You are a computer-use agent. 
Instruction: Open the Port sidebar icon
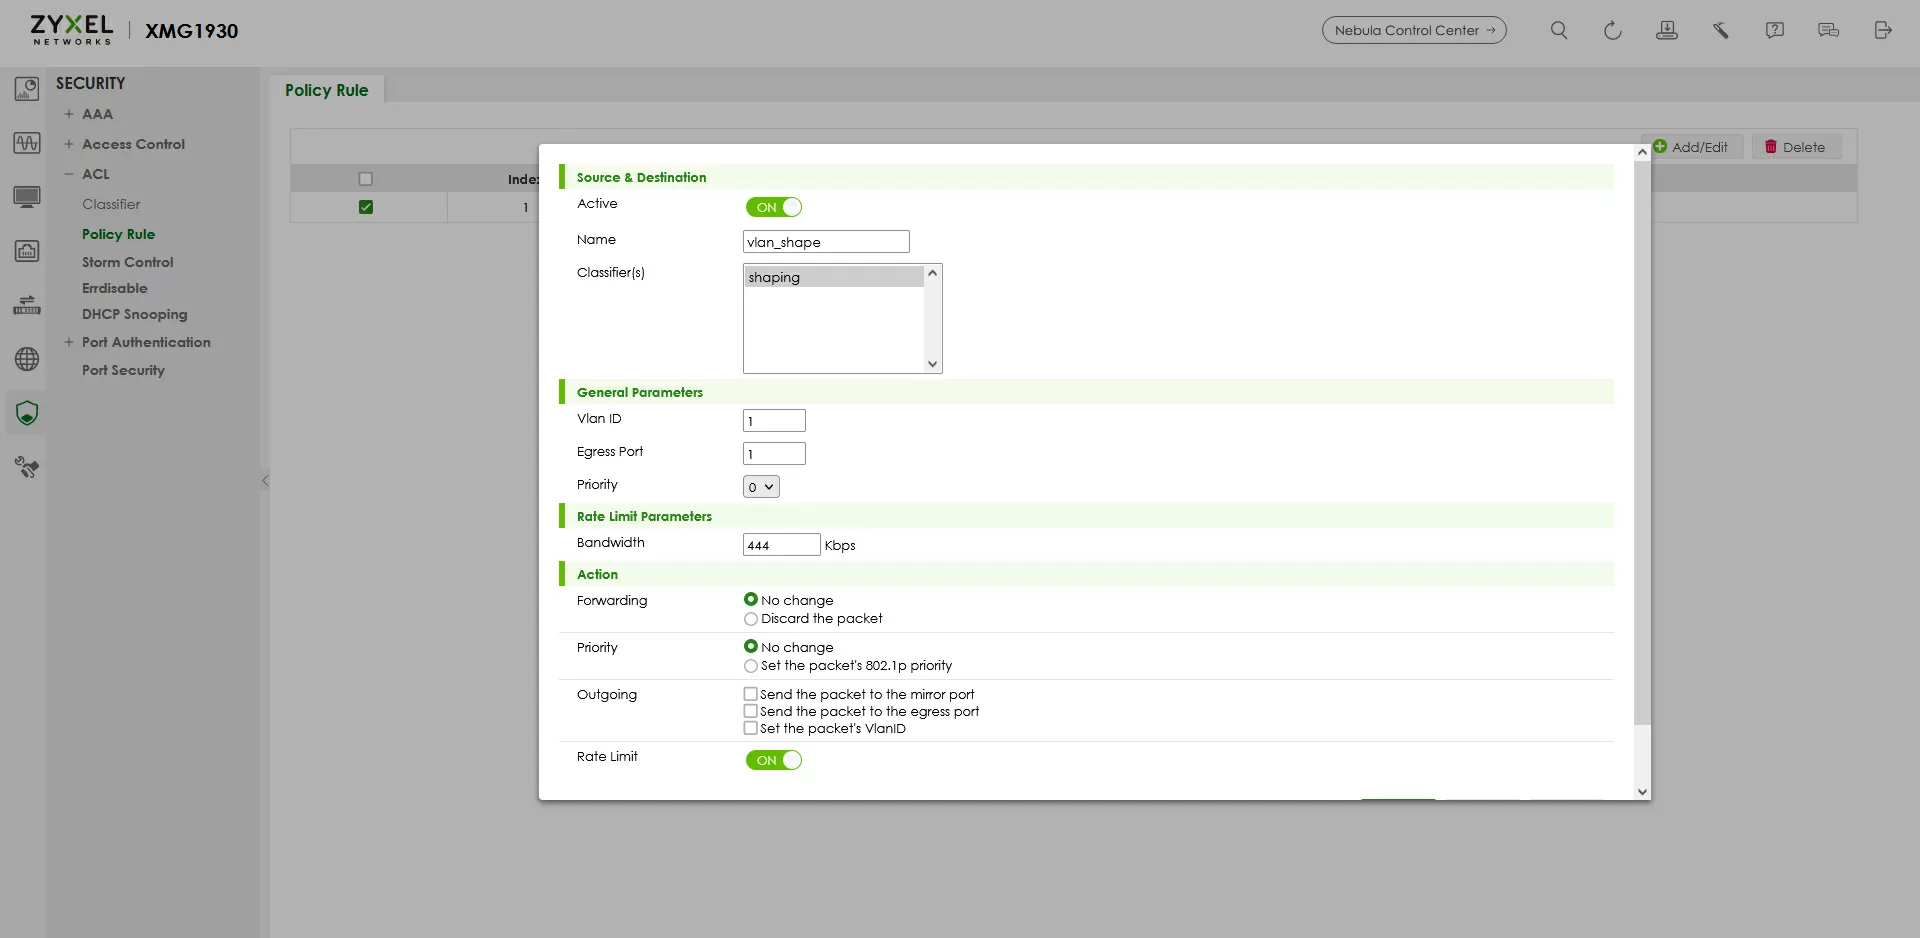27,251
